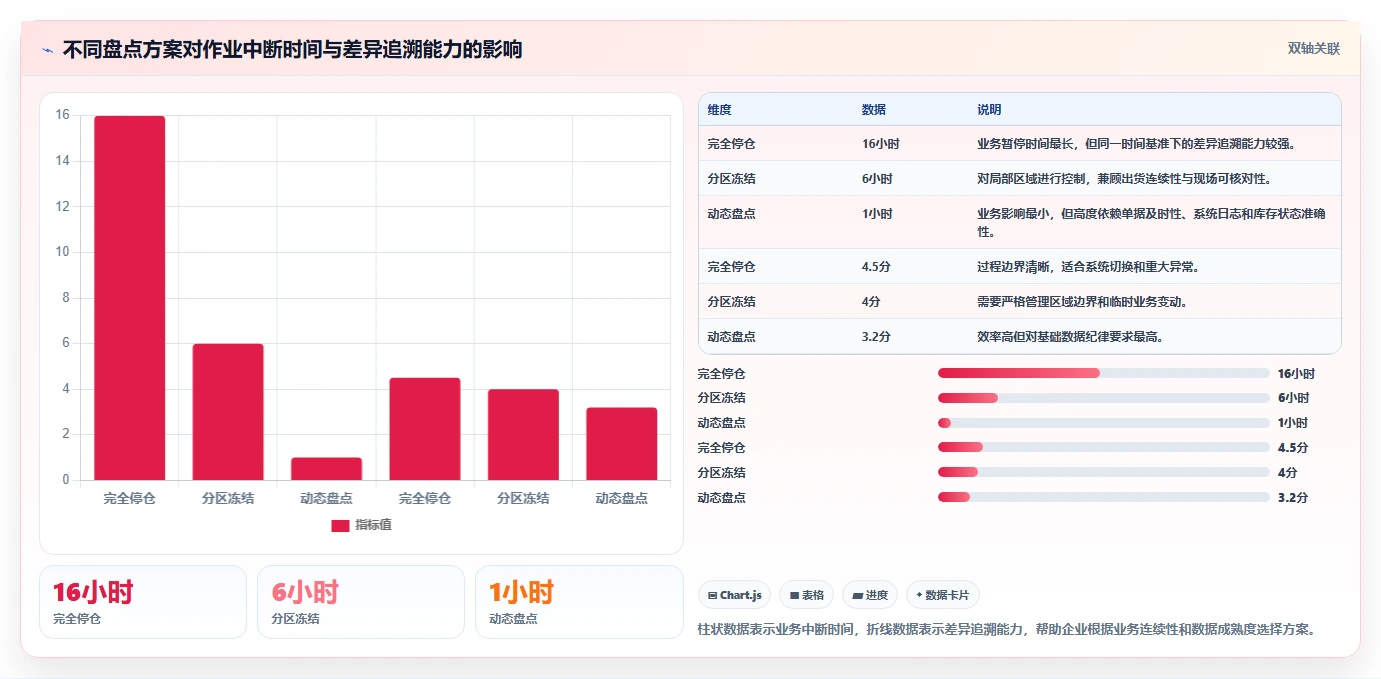1381x679 pixels.
Task: Click the 4分 progress bar
Action: click(1104, 472)
